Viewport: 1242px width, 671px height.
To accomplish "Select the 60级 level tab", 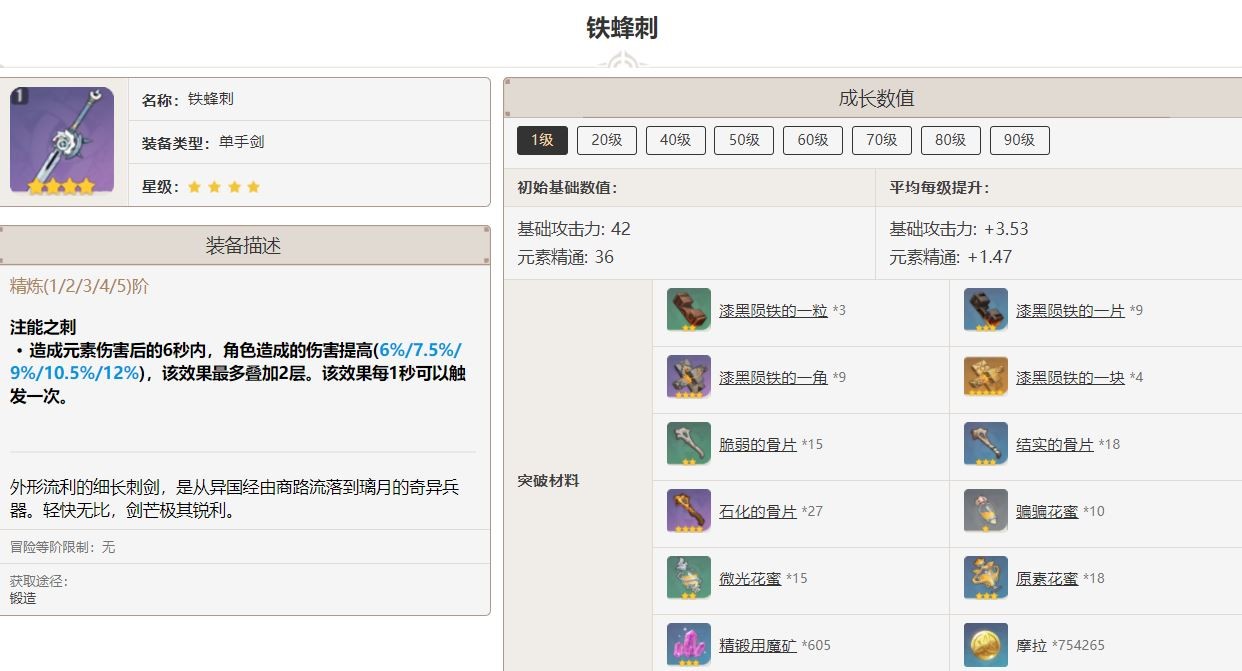I will pos(813,140).
